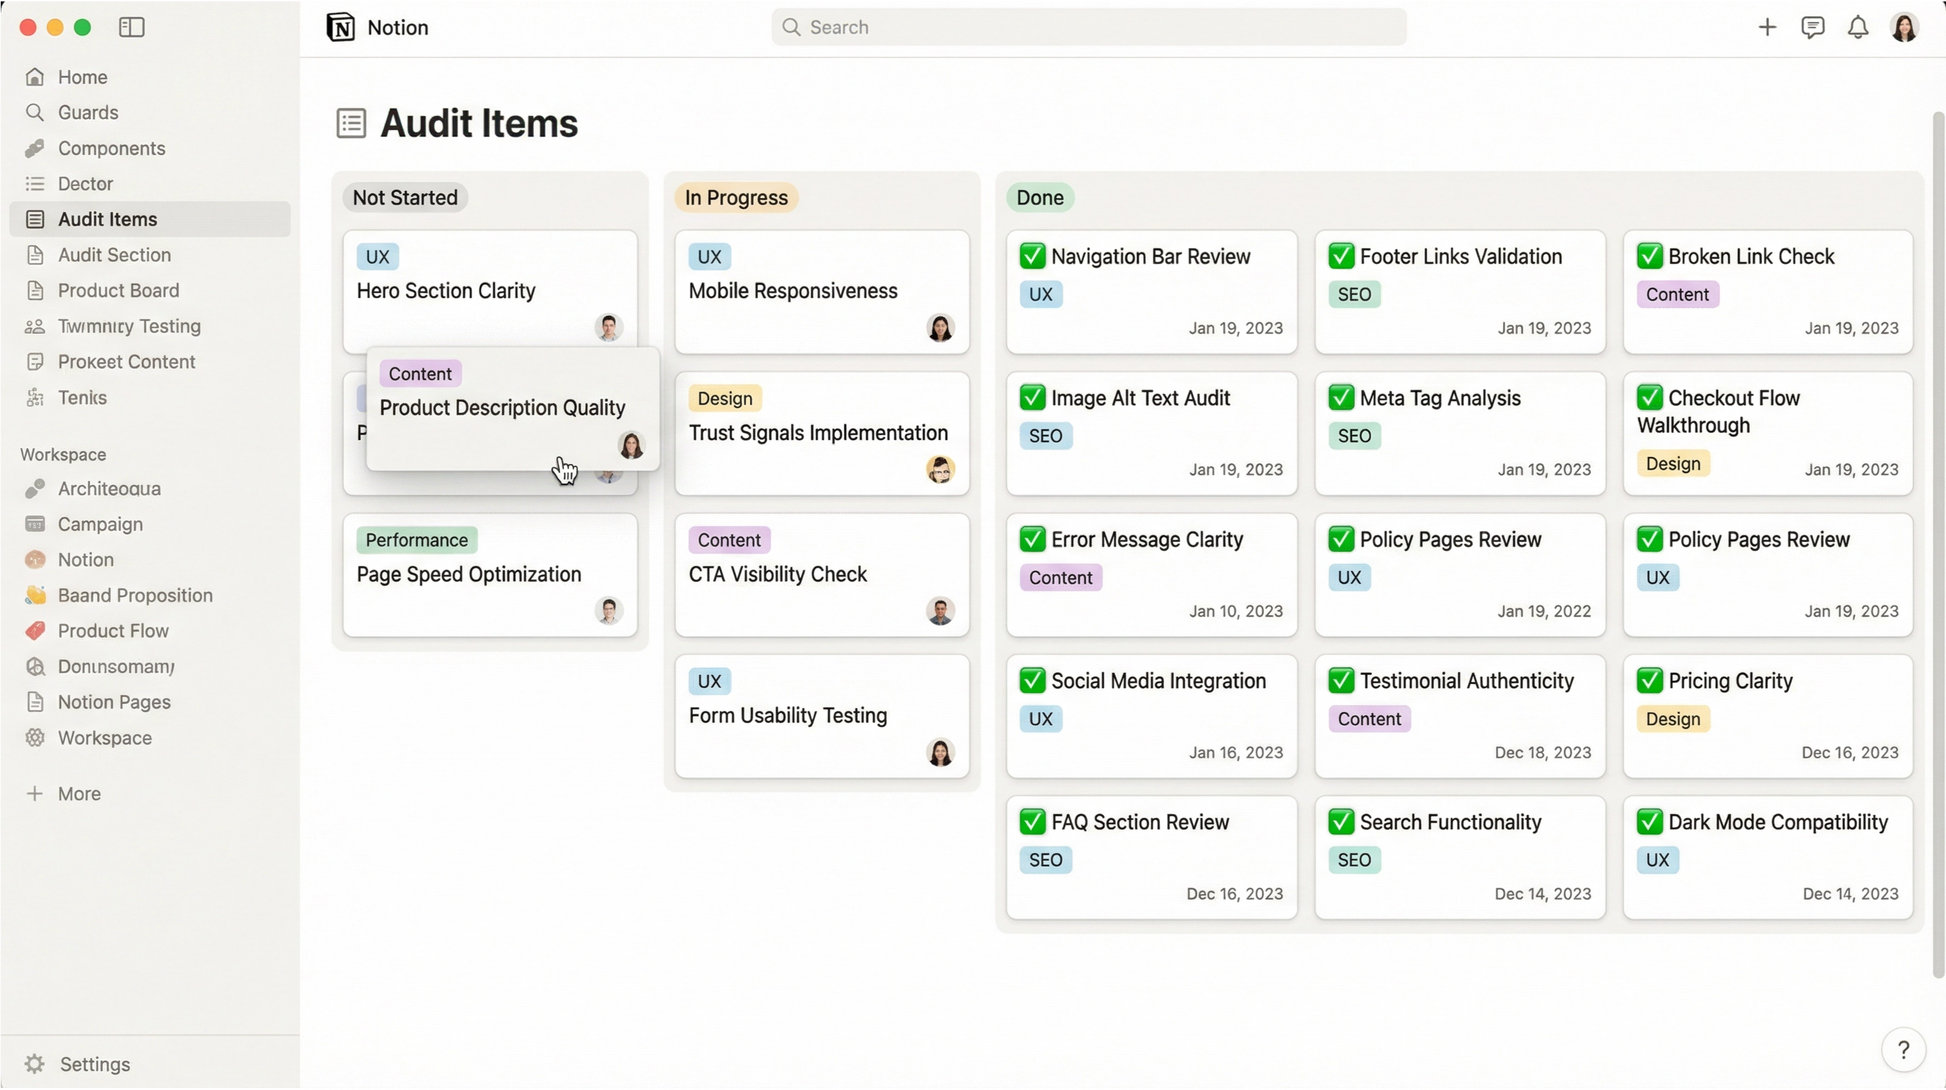
Task: Uncheck the Search Functionality completed checkbox
Action: (1341, 821)
